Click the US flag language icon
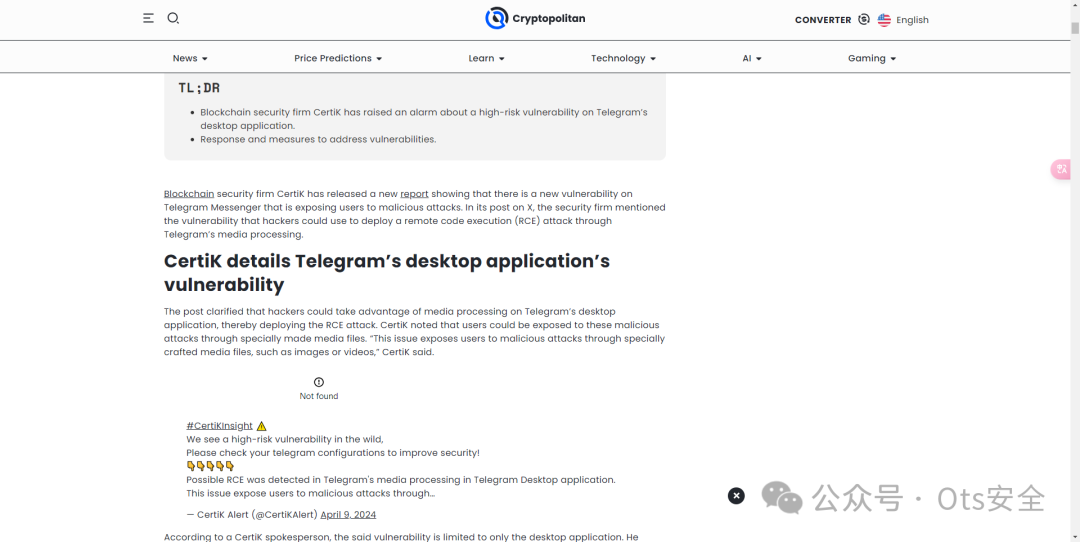Viewport: 1080px width, 542px height. pyautogui.click(x=884, y=20)
